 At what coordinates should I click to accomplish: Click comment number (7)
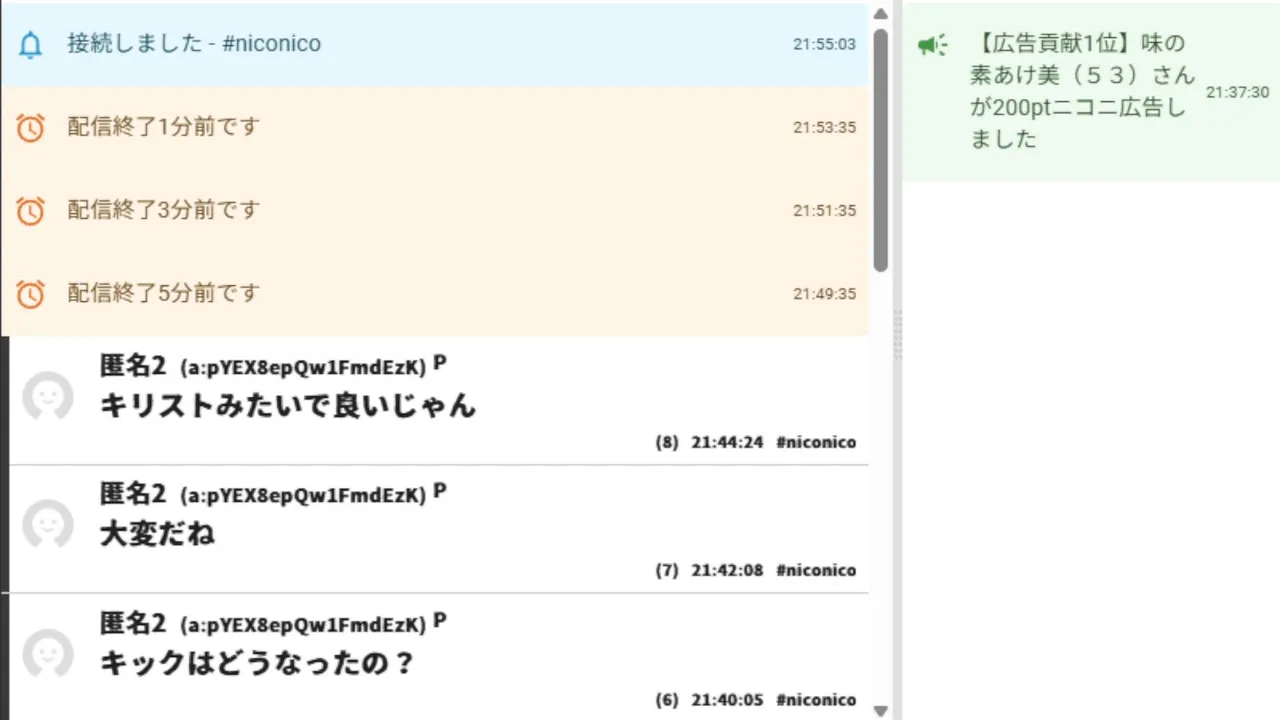tap(667, 570)
